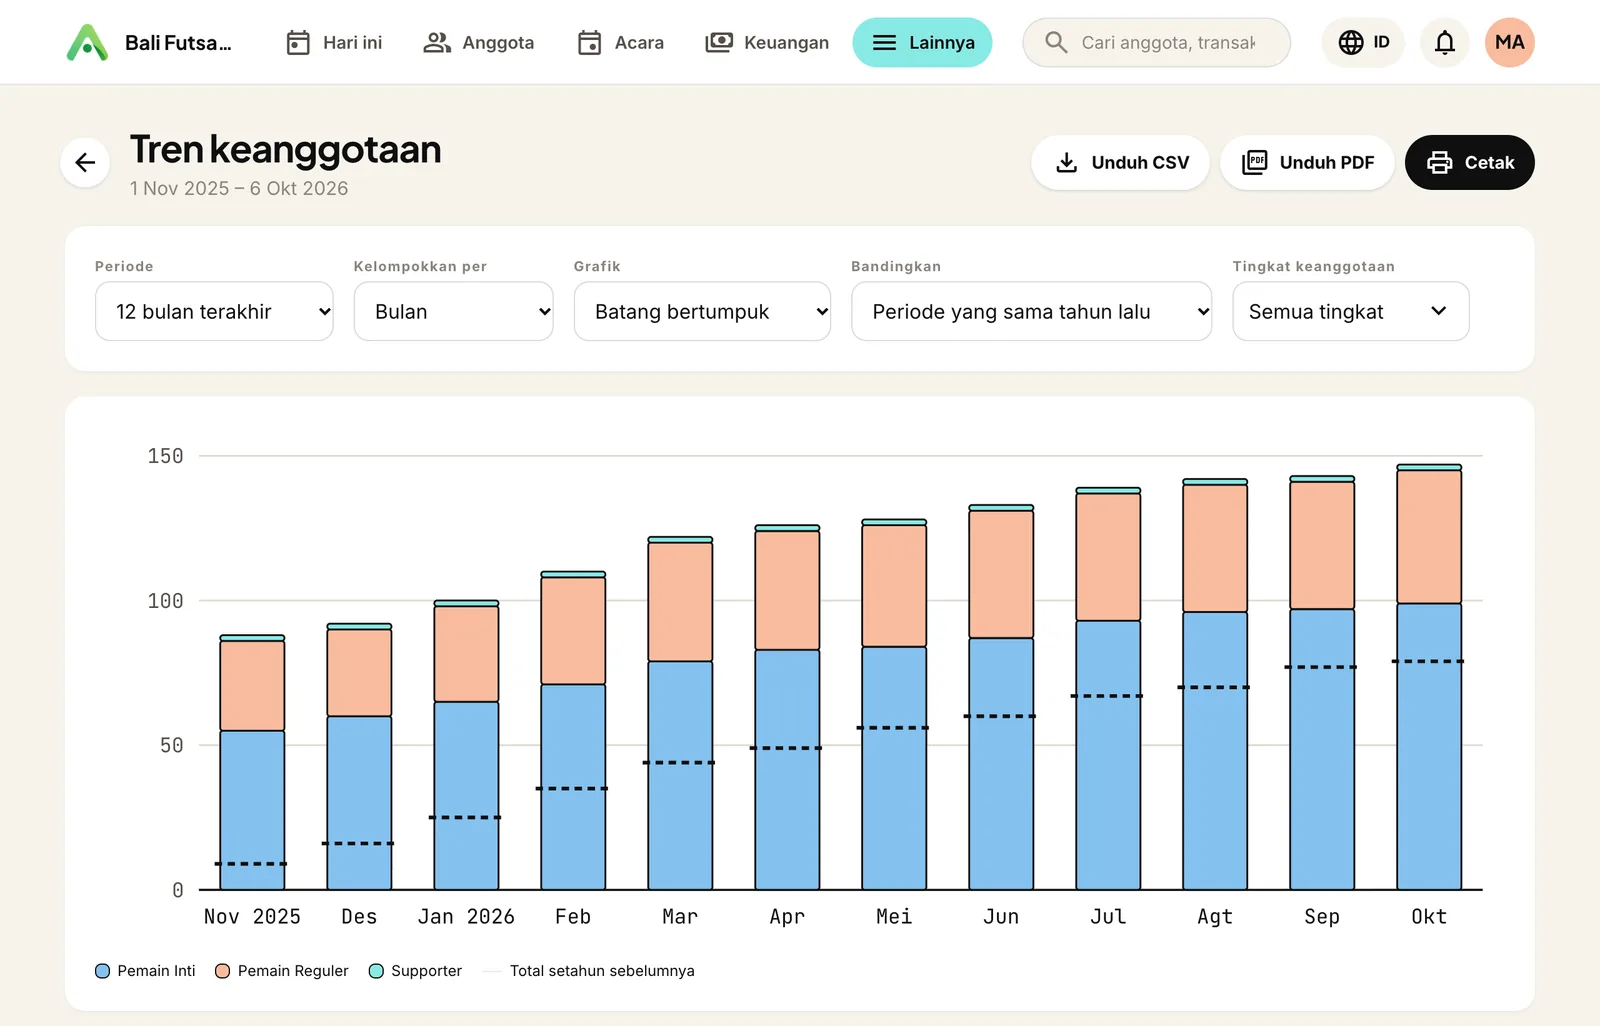Click the Jan 2026 axis label
This screenshot has width=1600, height=1026.
pos(466,917)
